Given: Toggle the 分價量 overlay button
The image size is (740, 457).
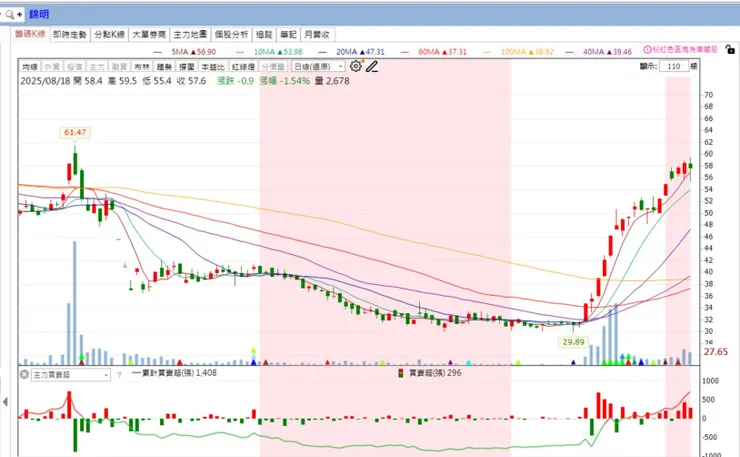Looking at the screenshot, I should [x=273, y=67].
